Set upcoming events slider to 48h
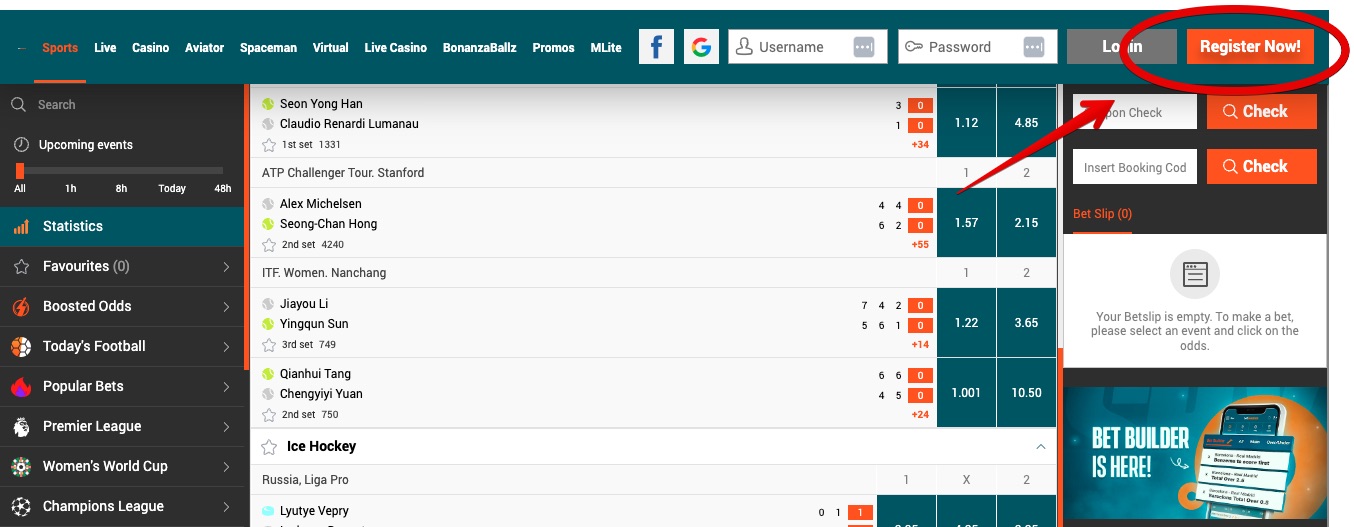 (x=222, y=188)
